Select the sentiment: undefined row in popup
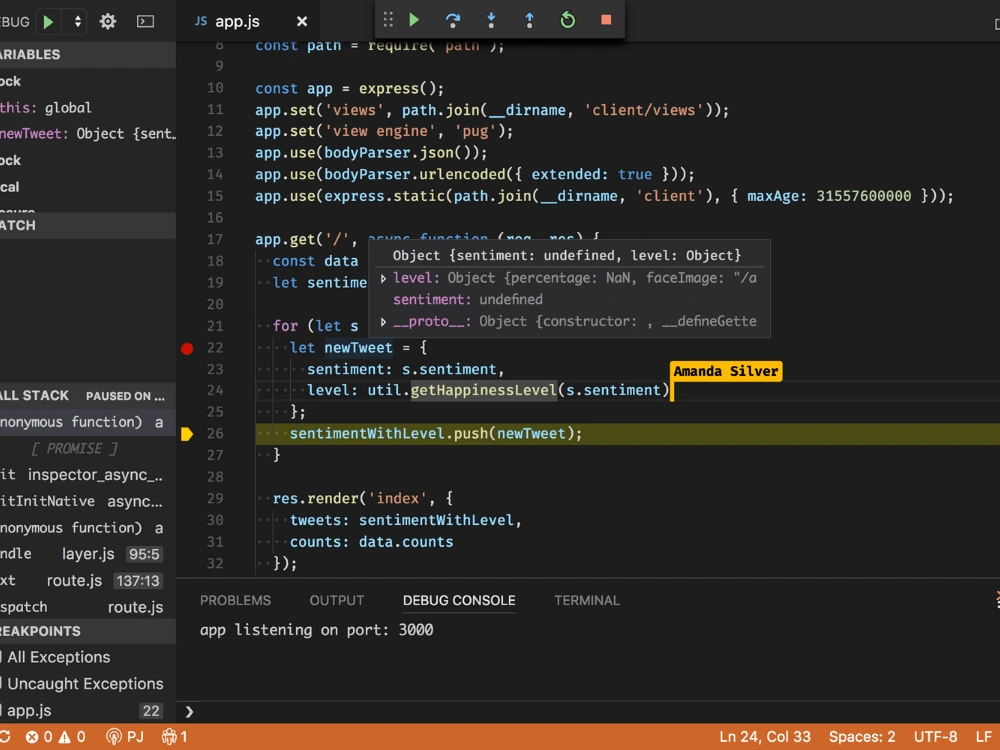The image size is (1000, 750). click(467, 300)
